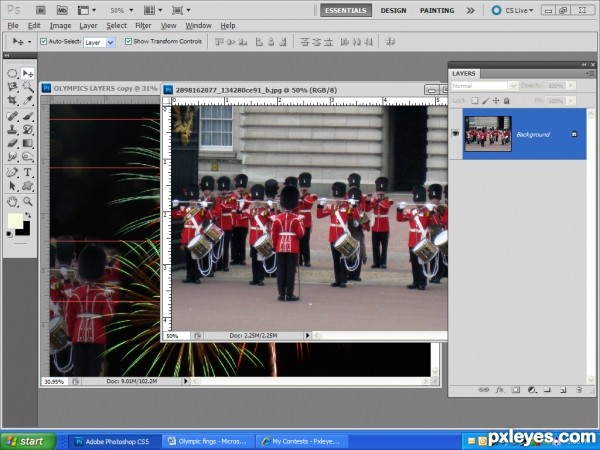Delete the layer via trash icon
The height and width of the screenshot is (450, 600).
click(x=579, y=390)
